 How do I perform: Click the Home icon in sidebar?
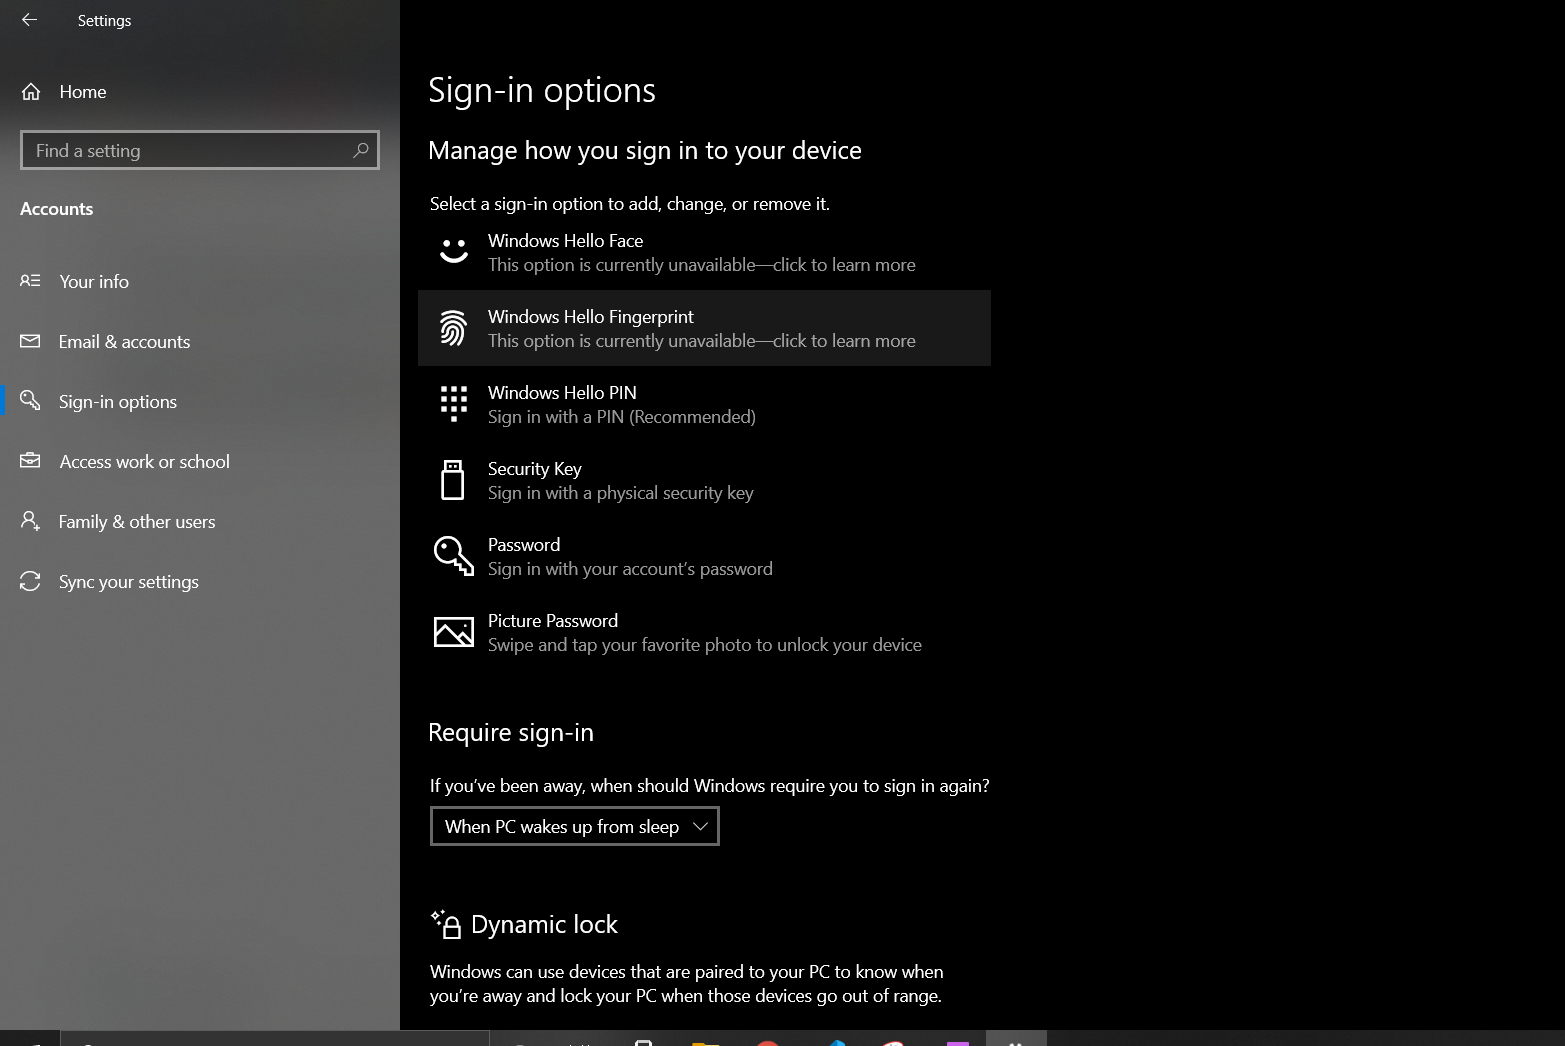pos(31,92)
